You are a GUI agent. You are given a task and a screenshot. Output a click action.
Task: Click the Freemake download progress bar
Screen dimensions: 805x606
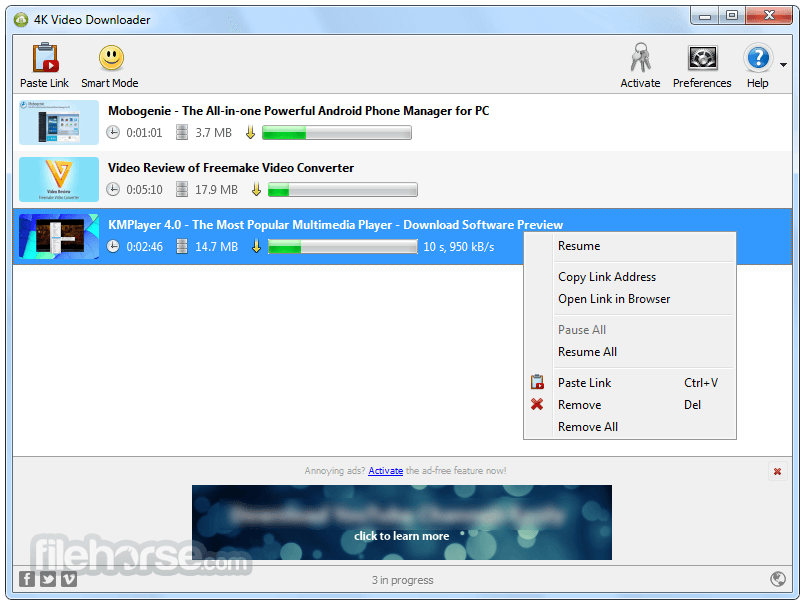pyautogui.click(x=343, y=190)
